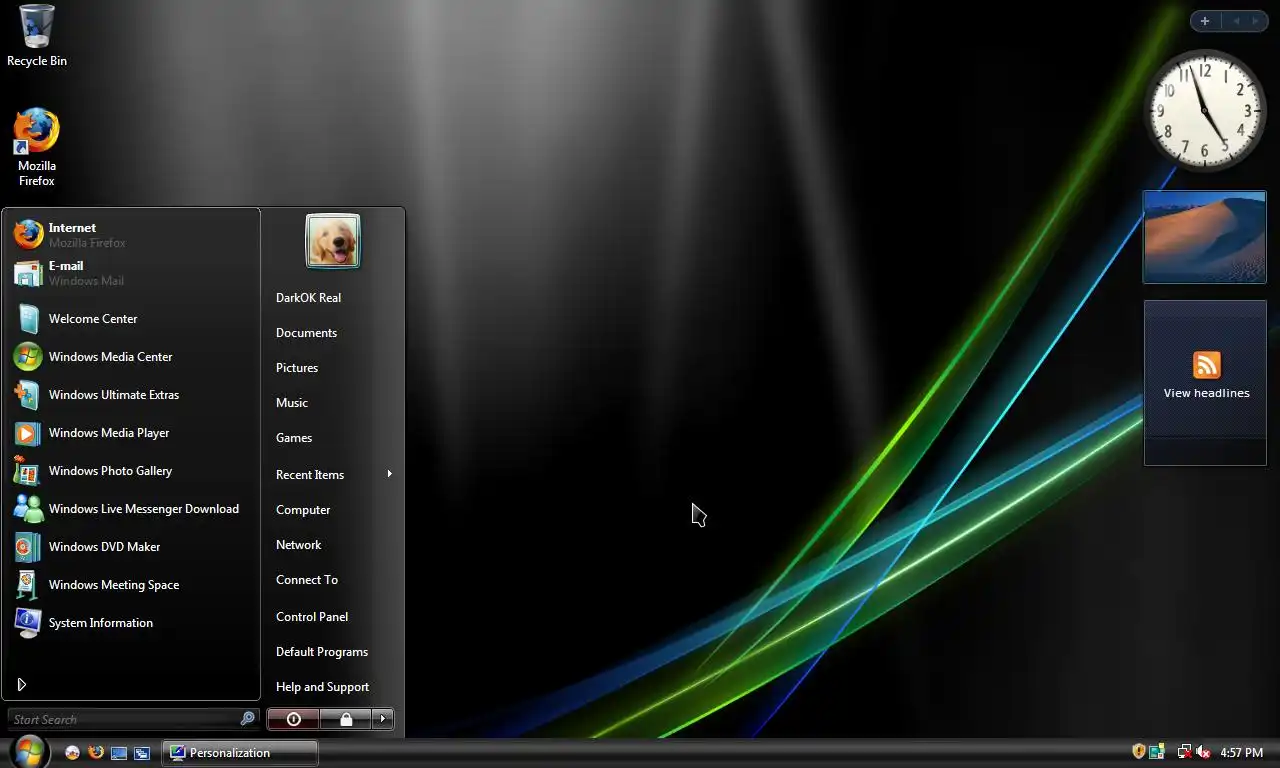Click the 4:57 PM taskbar clock
Screen dimensions: 1280x768
(x=1242, y=753)
